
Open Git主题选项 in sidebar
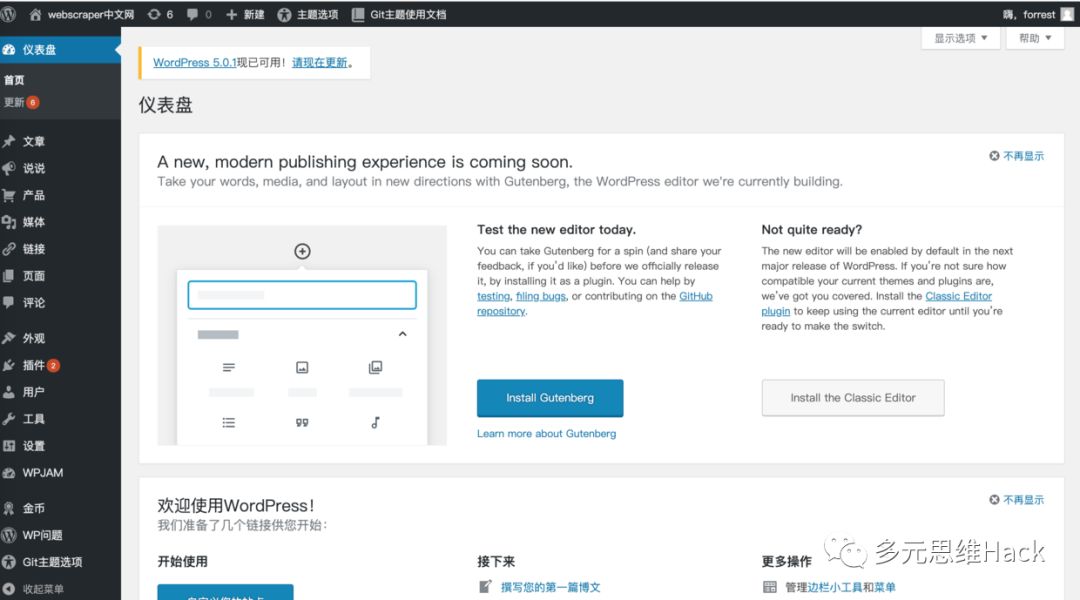[60, 562]
